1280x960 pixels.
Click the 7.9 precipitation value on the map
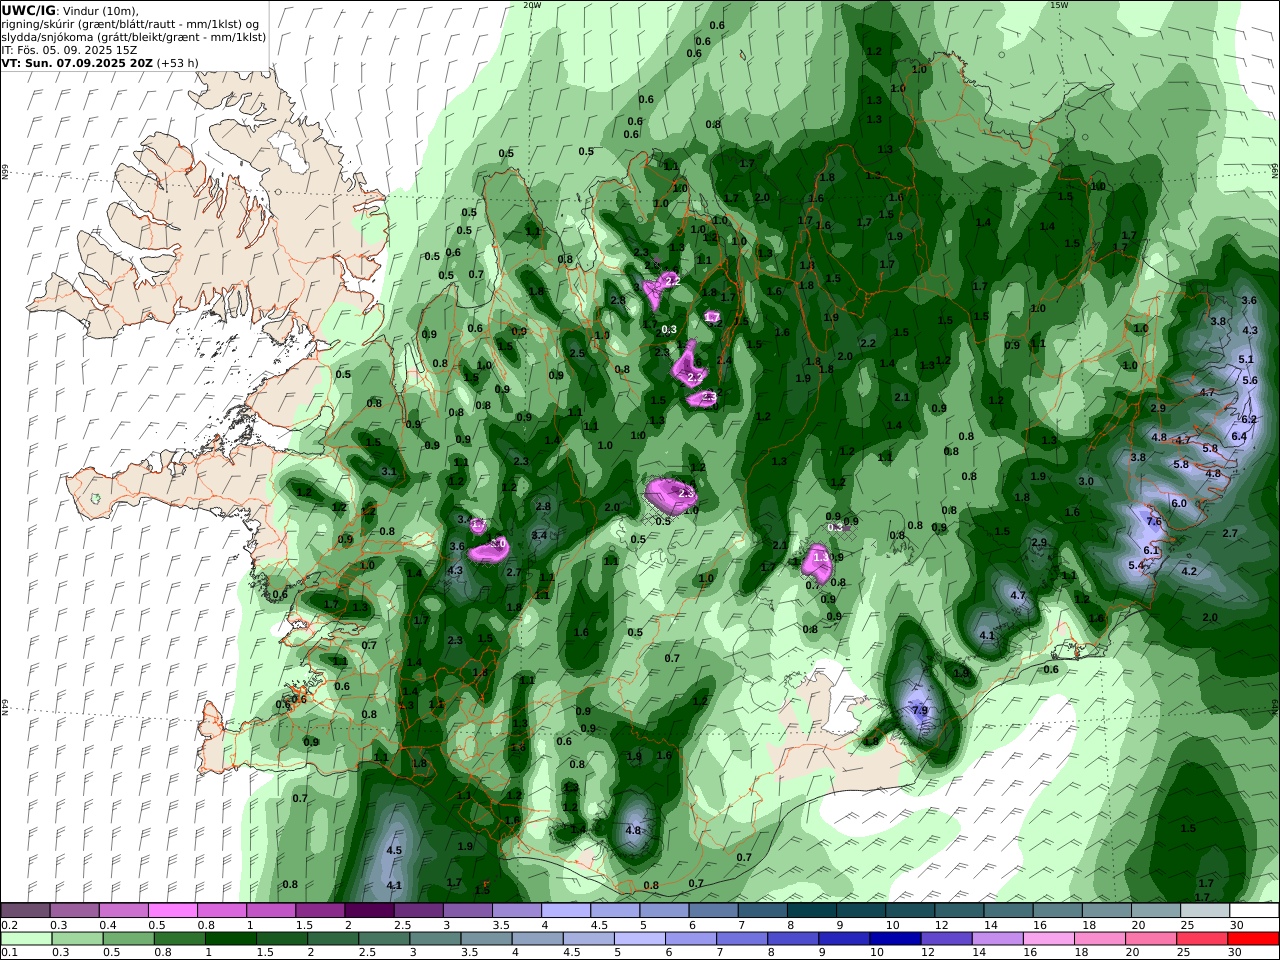920,711
